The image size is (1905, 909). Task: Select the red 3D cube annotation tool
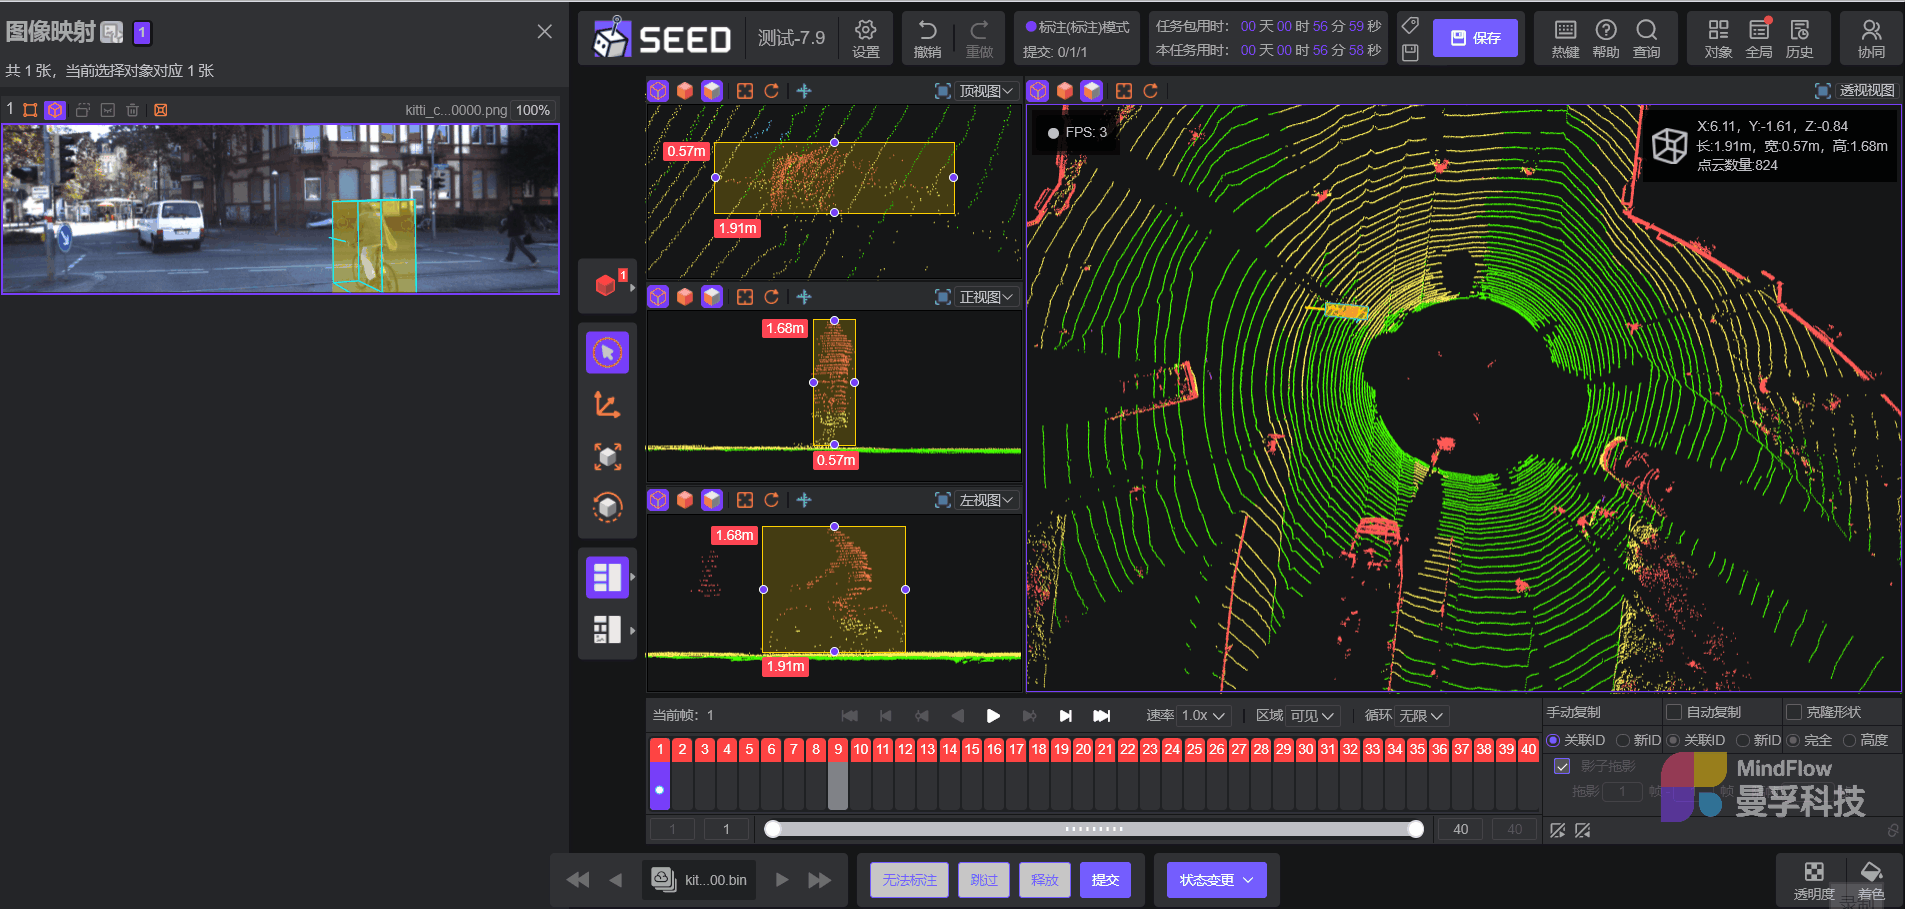(607, 285)
